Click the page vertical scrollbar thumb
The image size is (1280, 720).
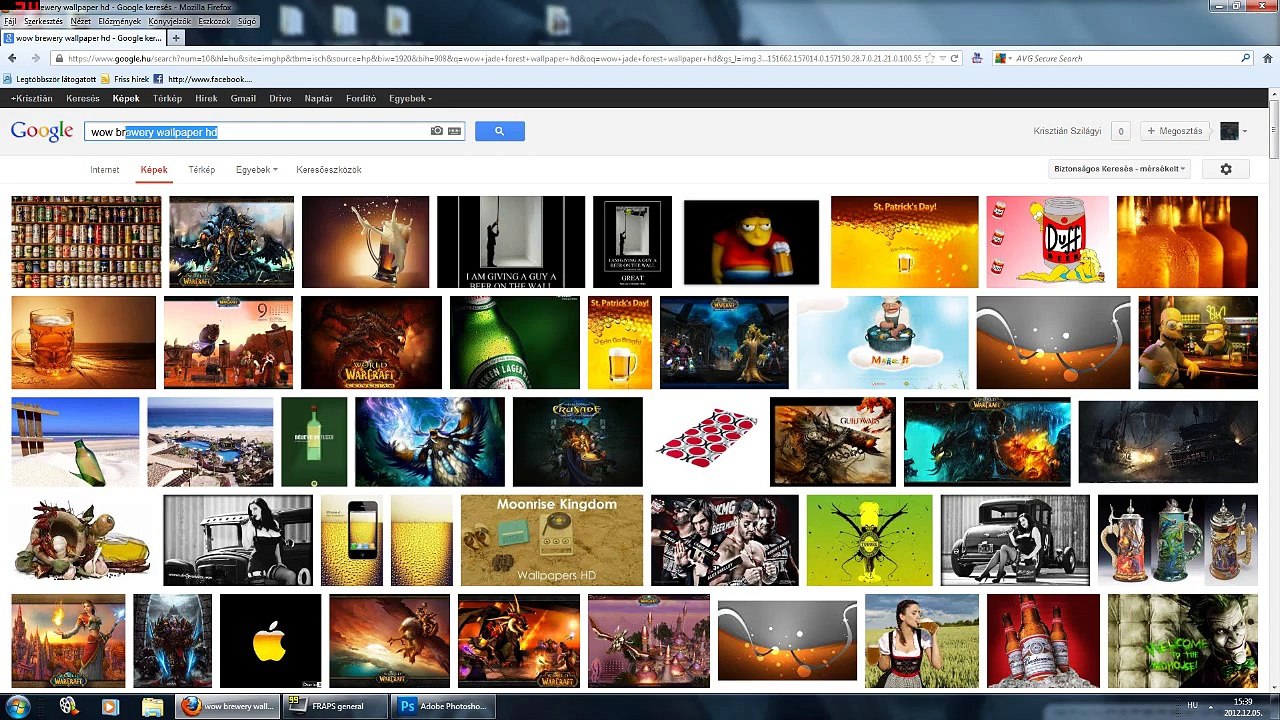(1273, 130)
